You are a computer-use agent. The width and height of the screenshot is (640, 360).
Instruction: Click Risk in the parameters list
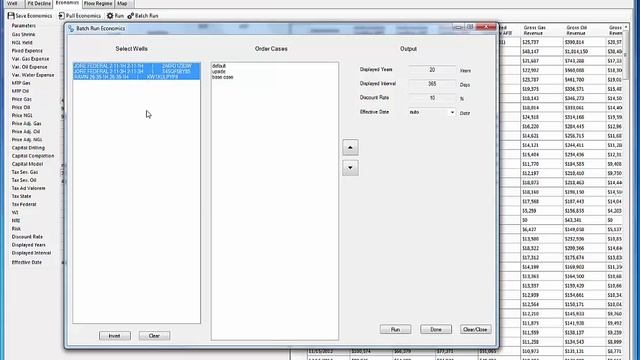click(x=16, y=229)
